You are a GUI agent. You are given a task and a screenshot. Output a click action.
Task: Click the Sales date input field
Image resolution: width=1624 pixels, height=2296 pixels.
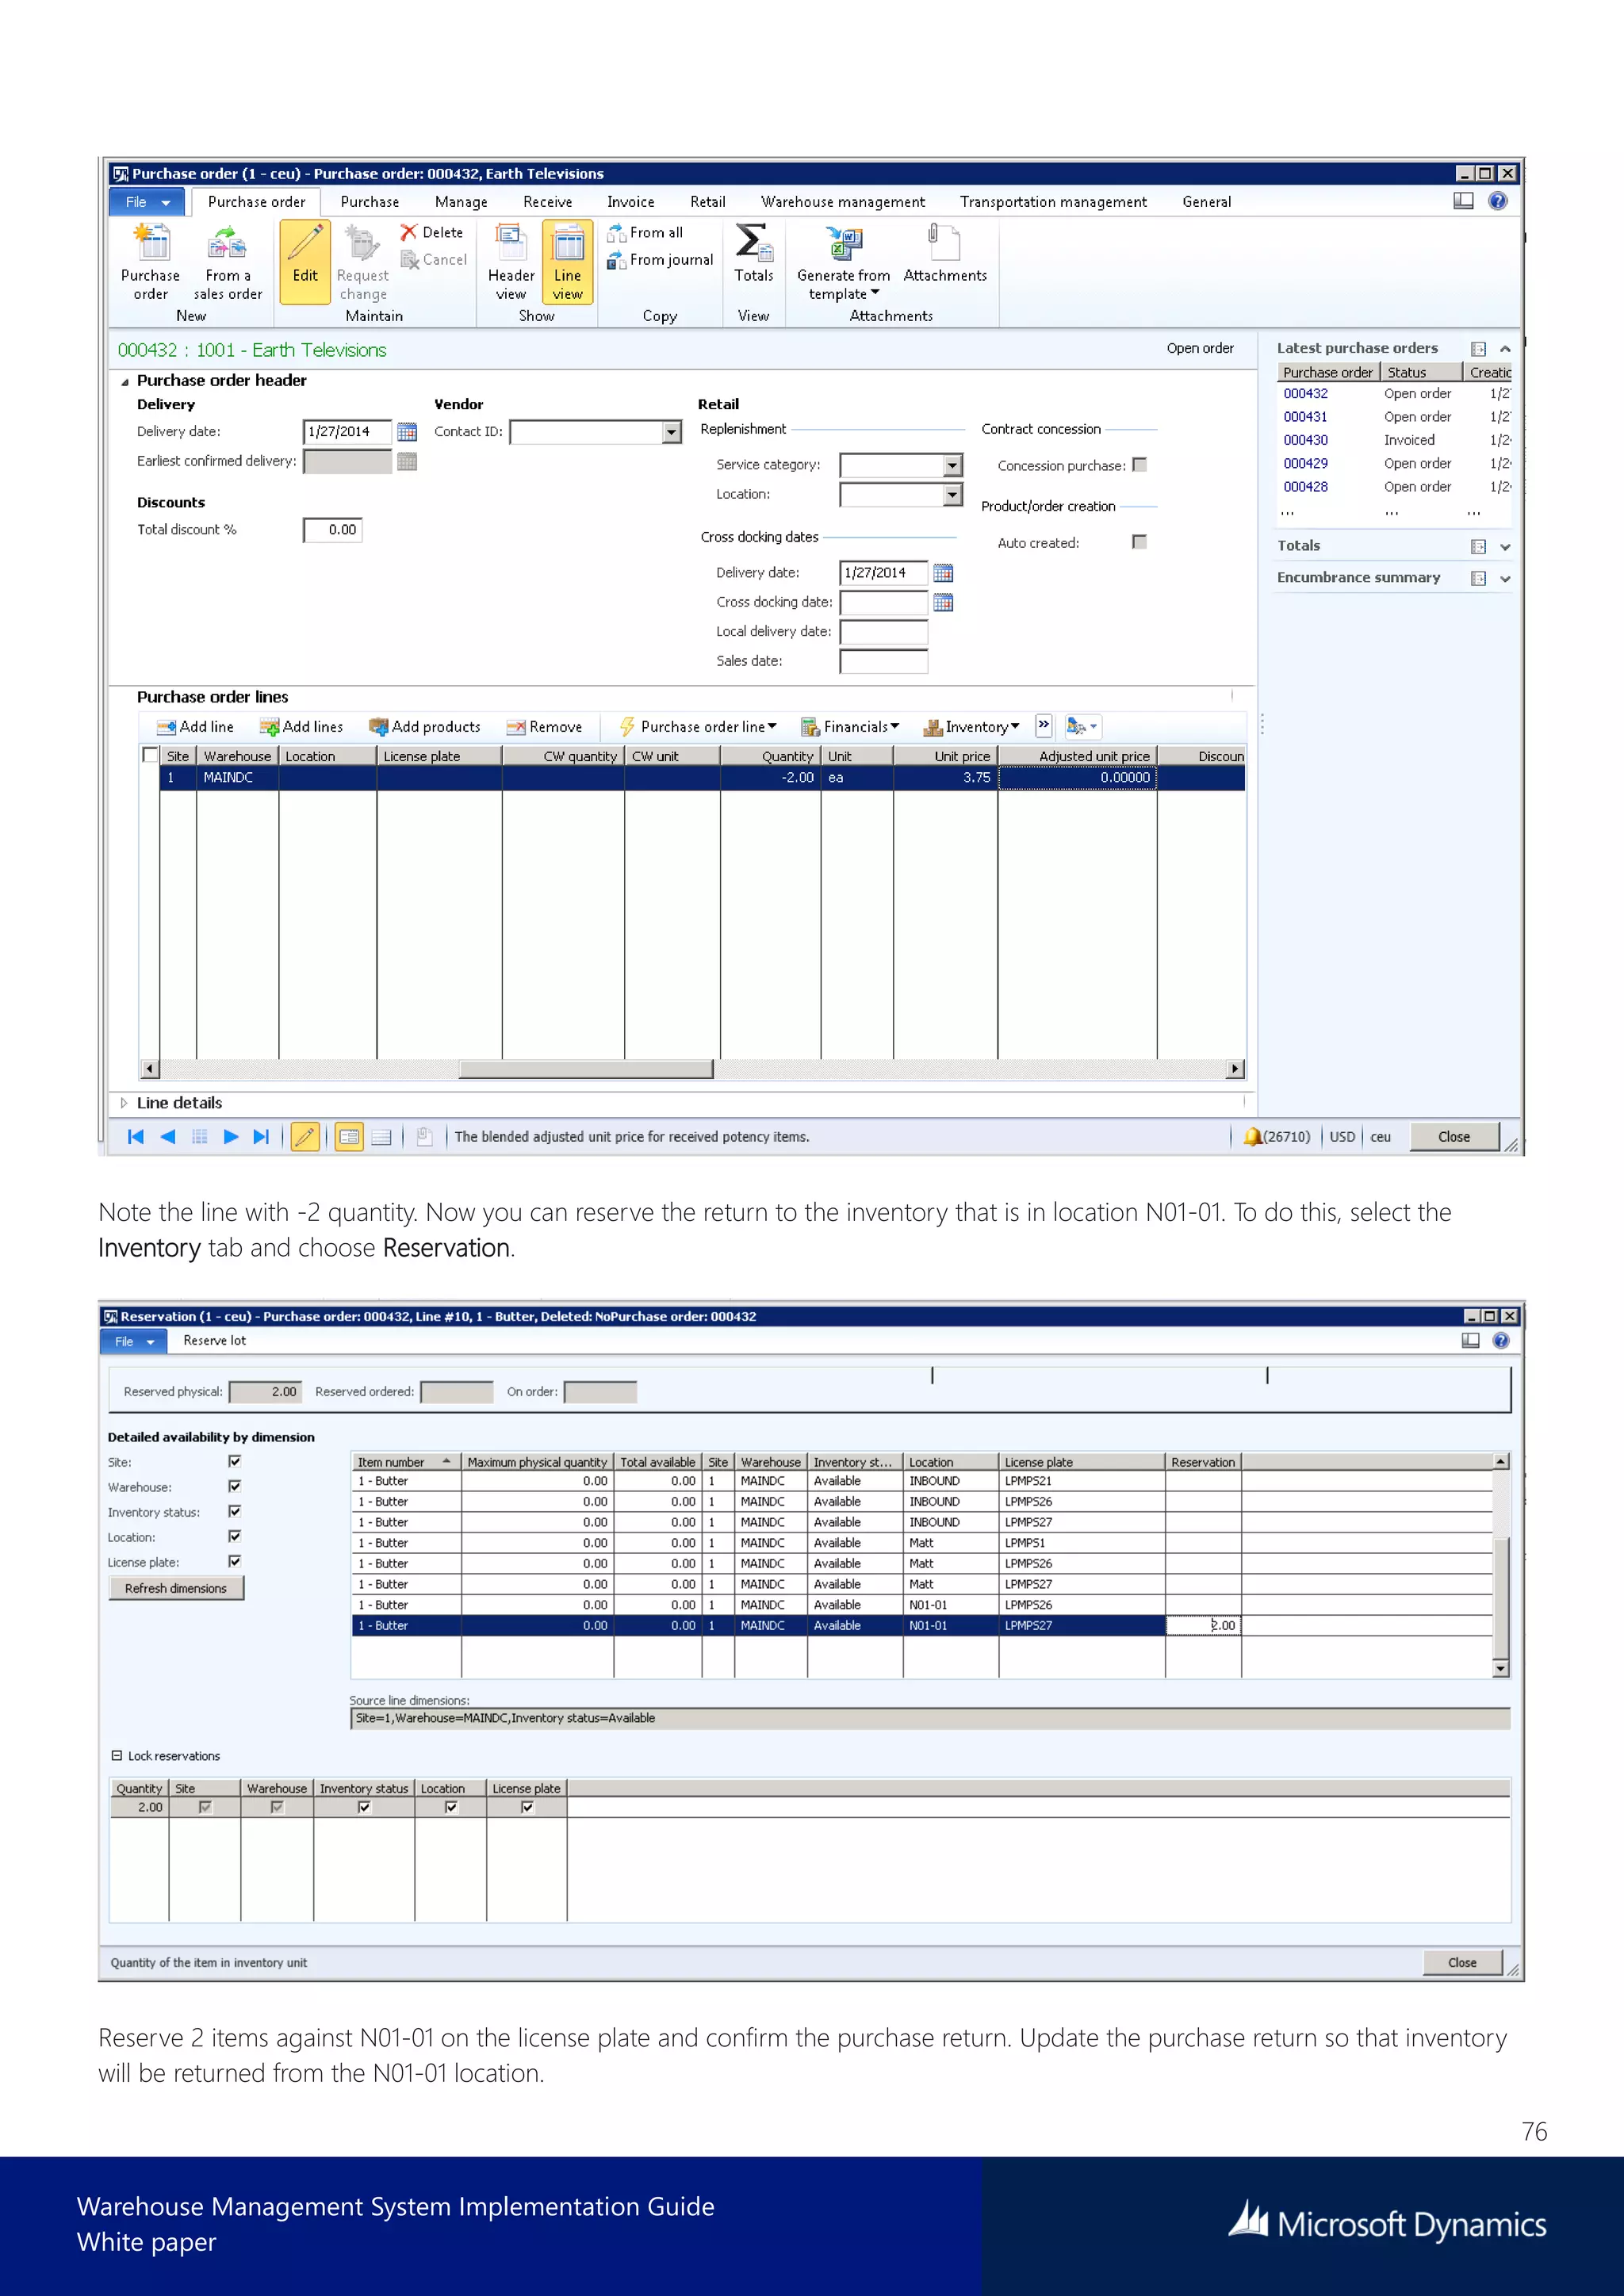point(884,661)
